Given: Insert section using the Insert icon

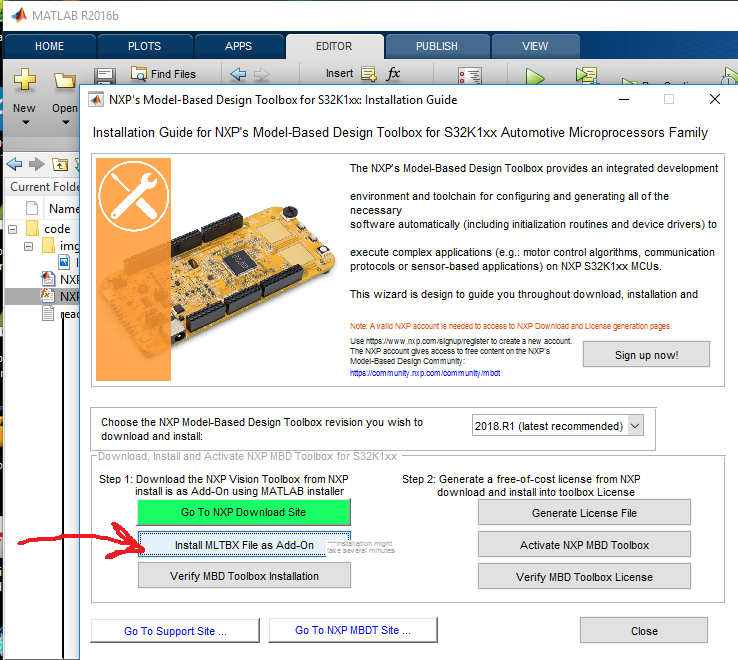Looking at the screenshot, I should [x=369, y=74].
